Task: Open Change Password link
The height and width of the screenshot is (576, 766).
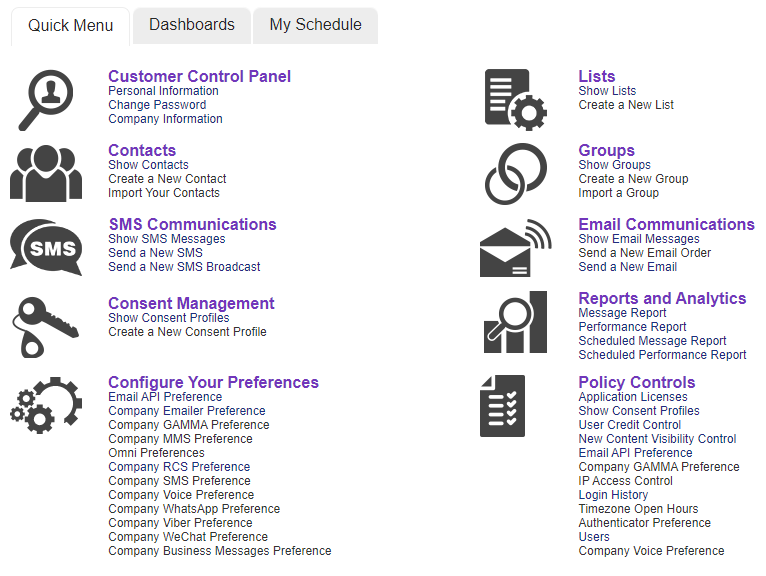Action: point(157,105)
